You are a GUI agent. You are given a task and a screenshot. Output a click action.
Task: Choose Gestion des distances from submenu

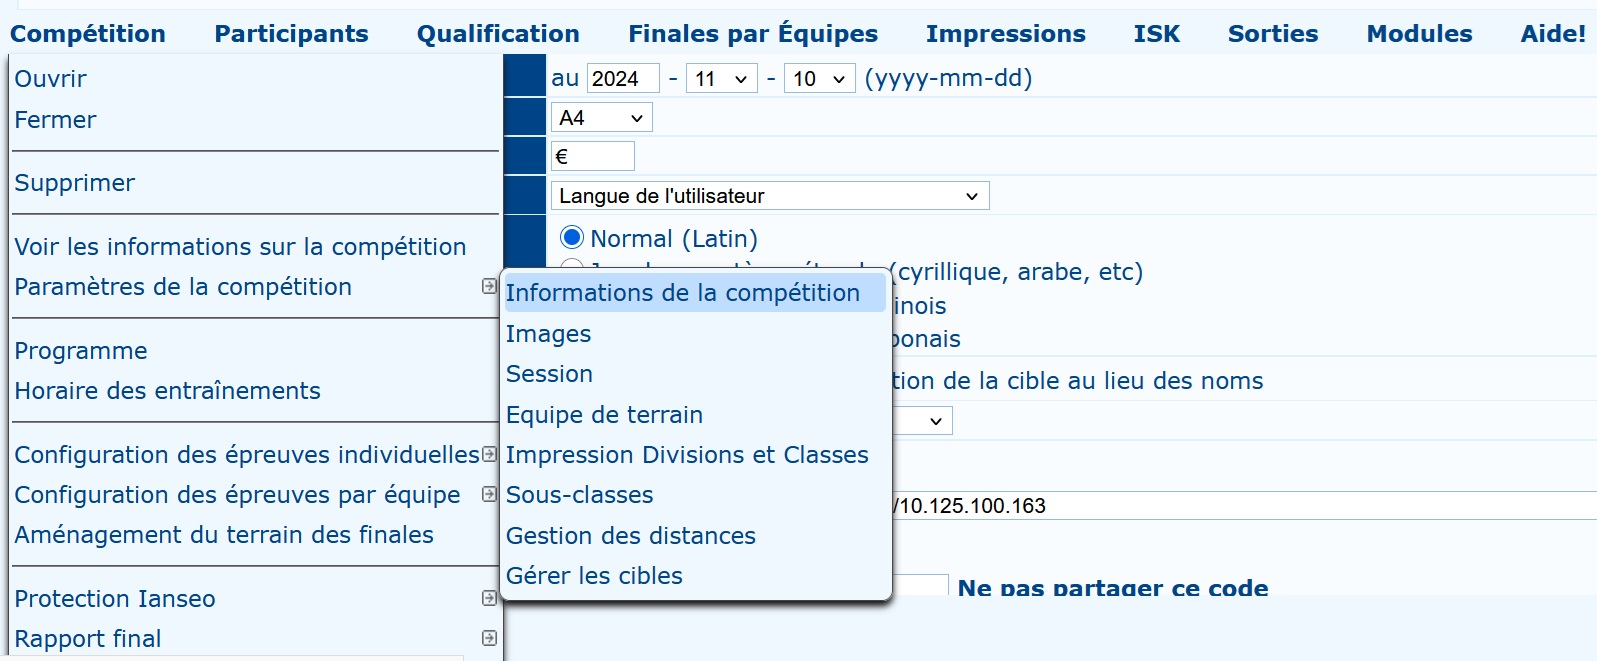pos(631,536)
